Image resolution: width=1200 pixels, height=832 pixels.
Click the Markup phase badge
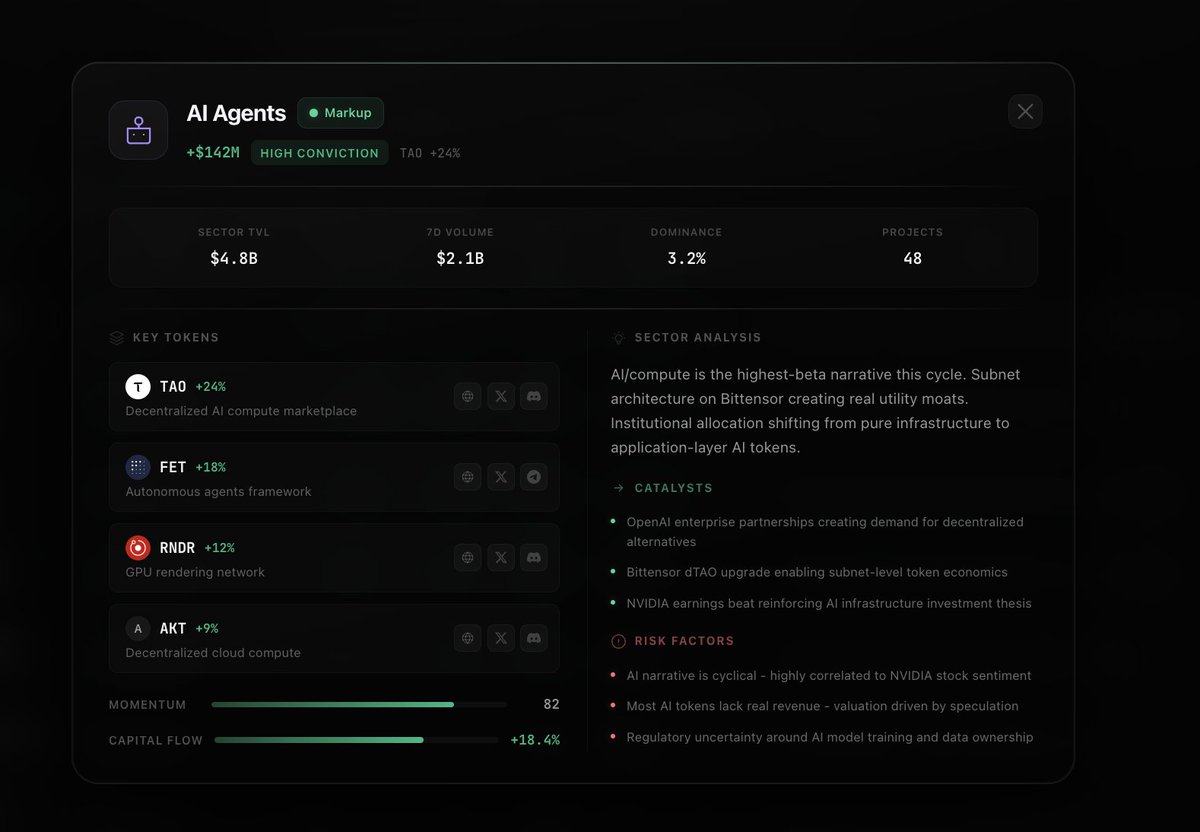(340, 113)
